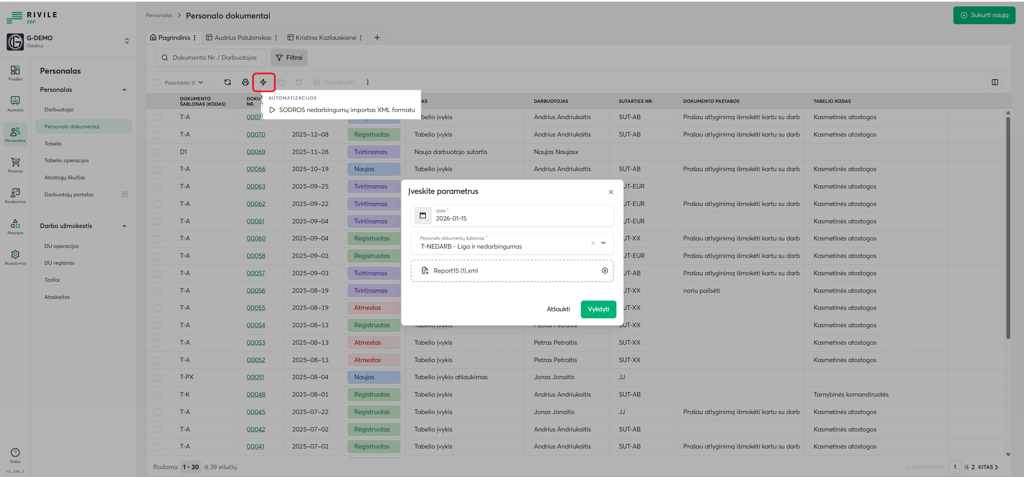Click Atšaukti to cancel the dialog
This screenshot has width=1024, height=477.
click(x=558, y=309)
